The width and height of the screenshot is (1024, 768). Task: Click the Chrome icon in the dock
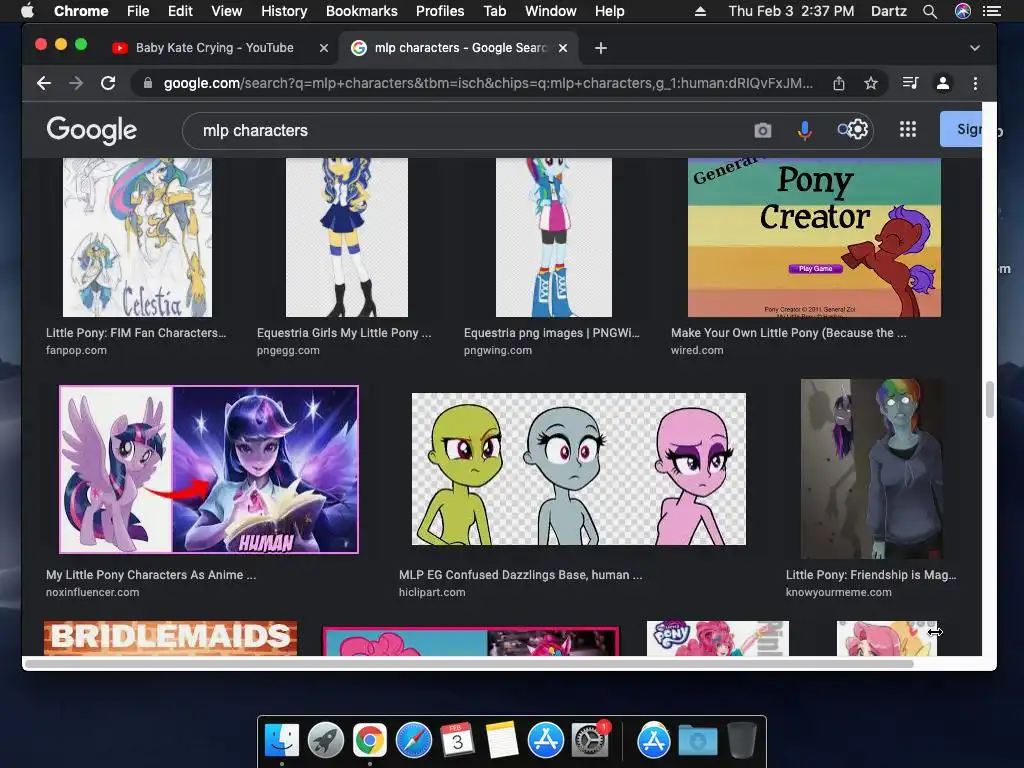tap(370, 740)
